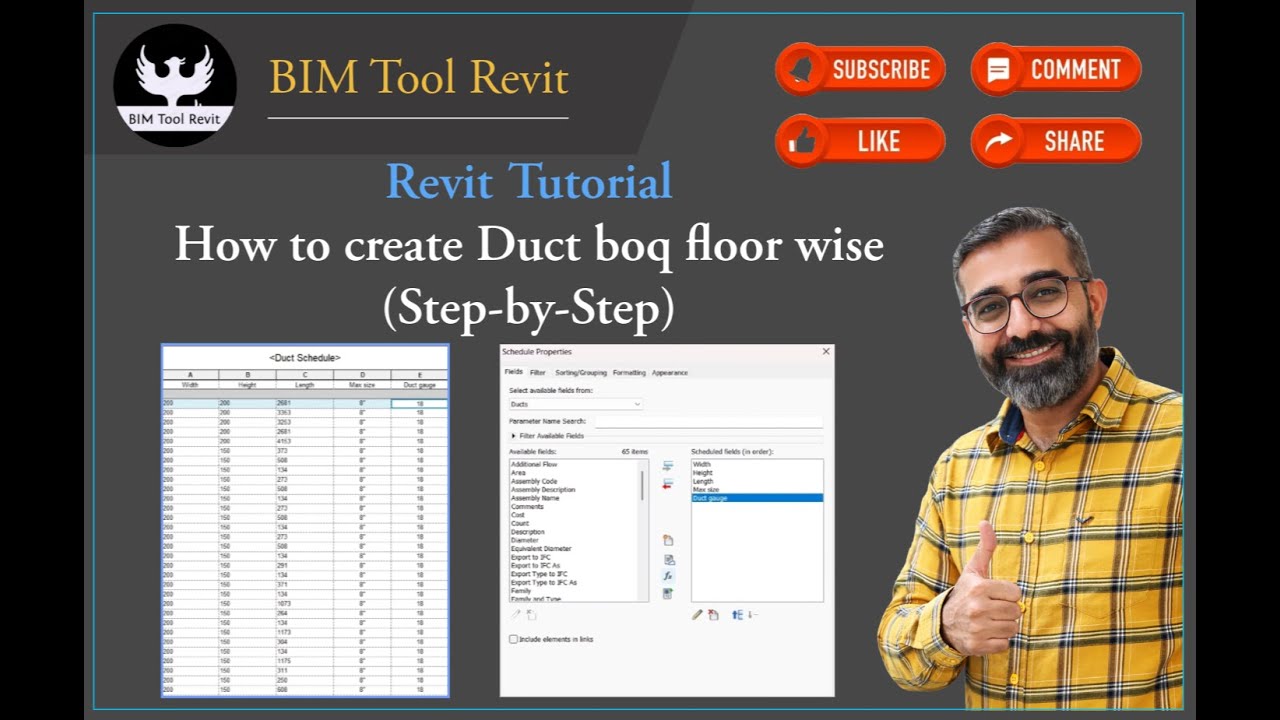Click the 3363 length cell
This screenshot has width=1280, height=720.
305,412
